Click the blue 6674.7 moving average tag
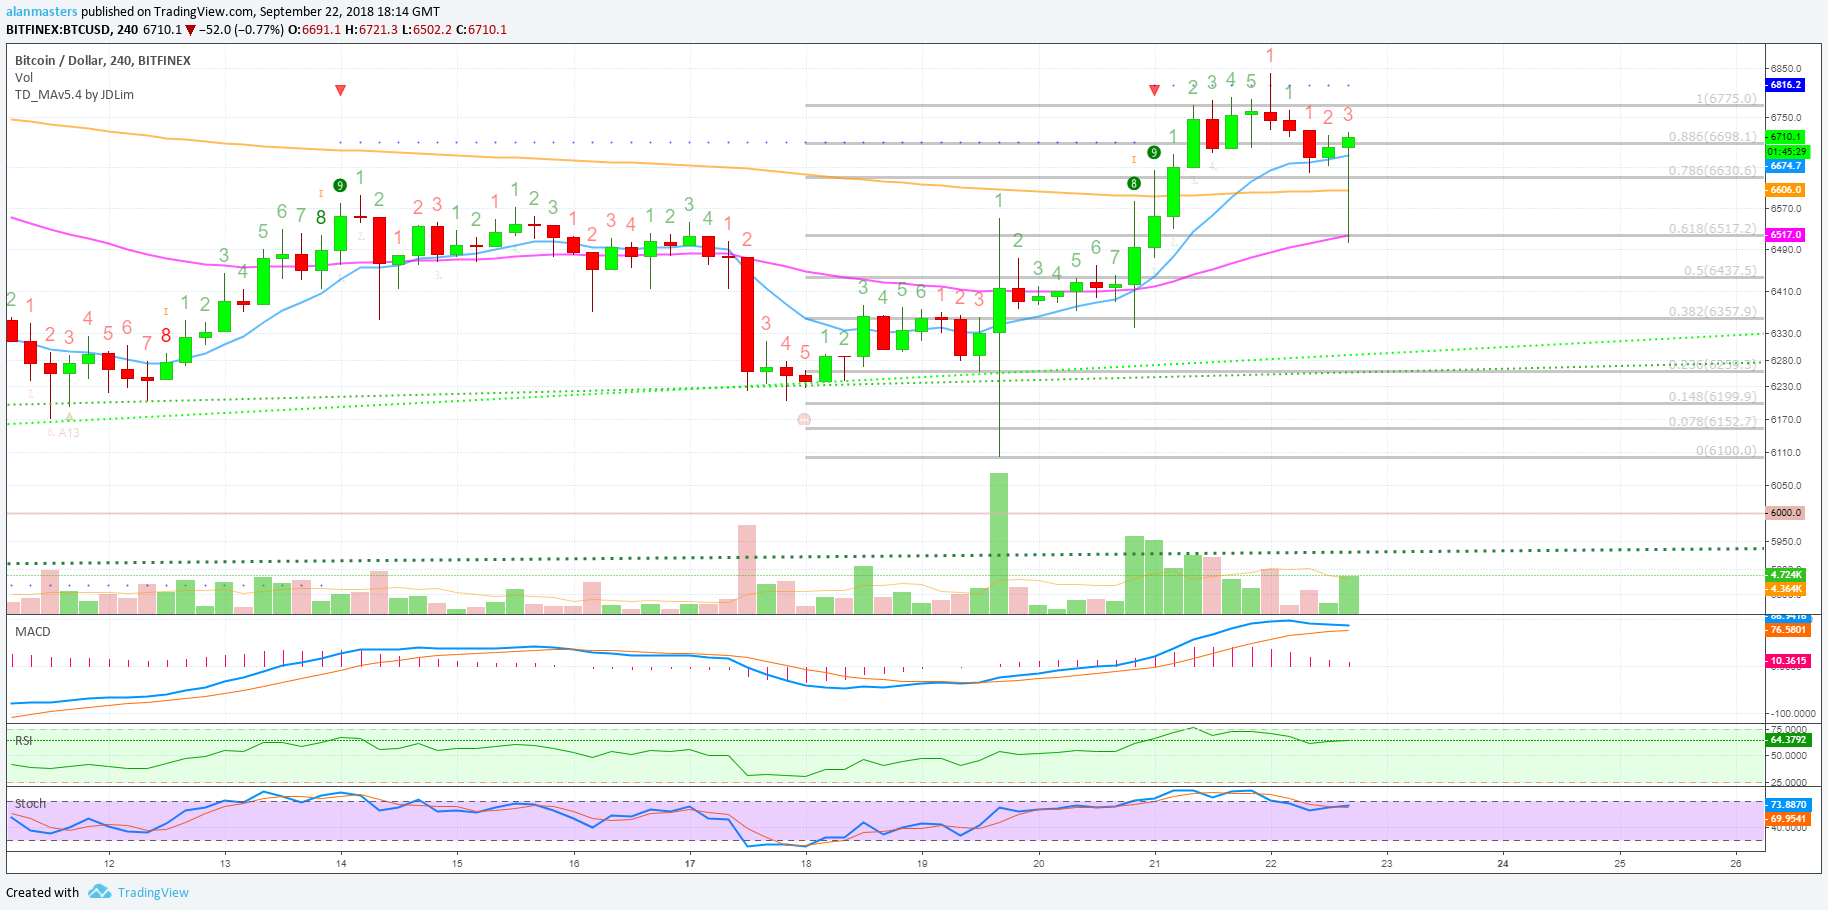Image resolution: width=1828 pixels, height=910 pixels. coord(1786,166)
